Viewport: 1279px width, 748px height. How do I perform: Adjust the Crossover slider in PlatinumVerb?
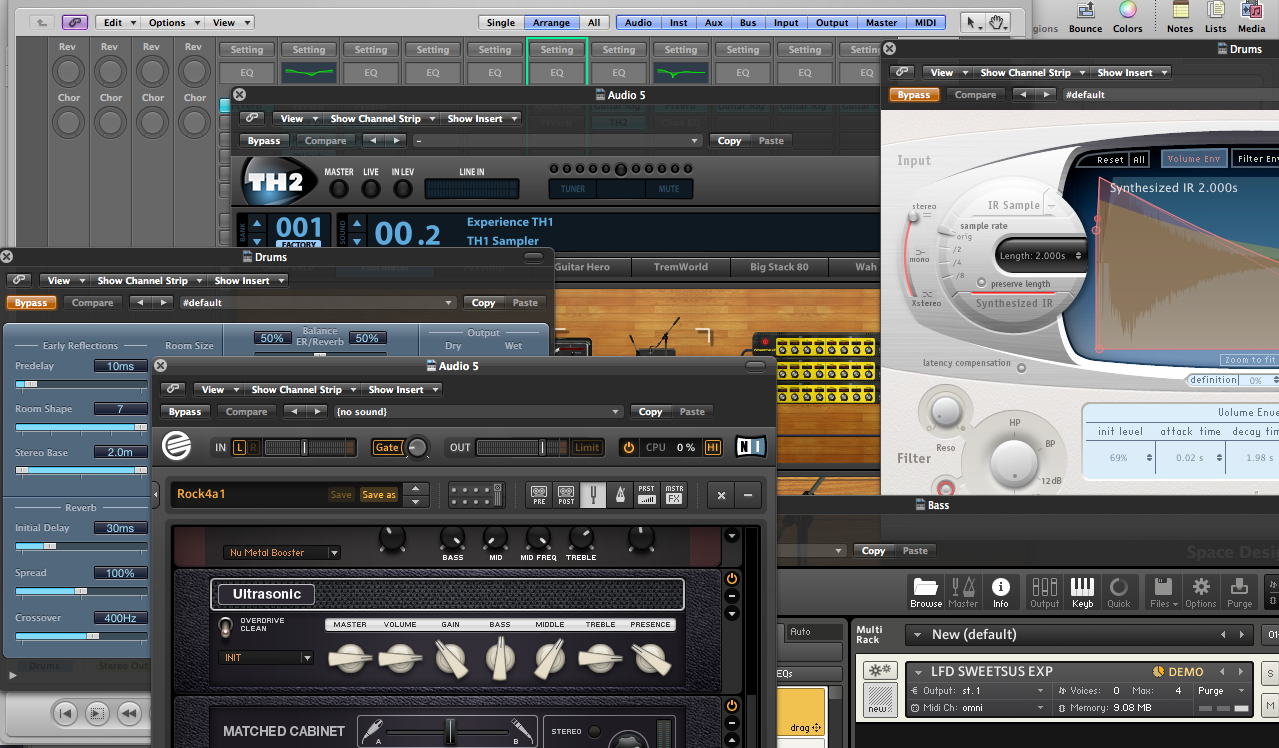click(x=82, y=636)
